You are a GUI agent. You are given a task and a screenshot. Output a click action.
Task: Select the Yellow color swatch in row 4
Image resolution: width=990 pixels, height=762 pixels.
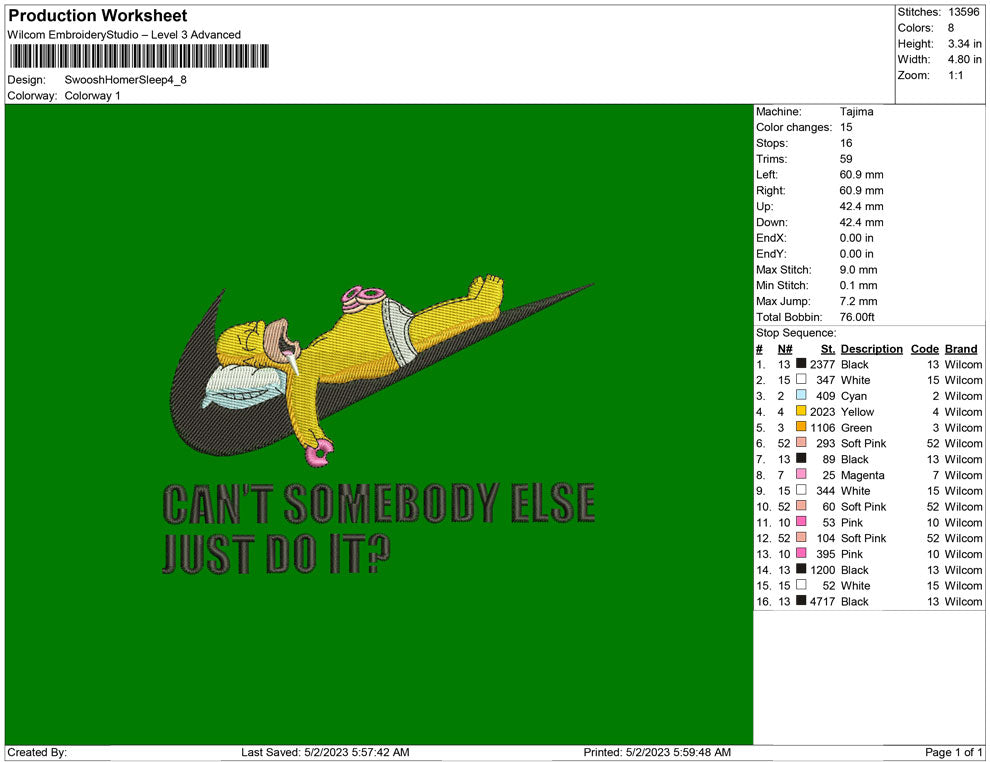click(x=801, y=411)
